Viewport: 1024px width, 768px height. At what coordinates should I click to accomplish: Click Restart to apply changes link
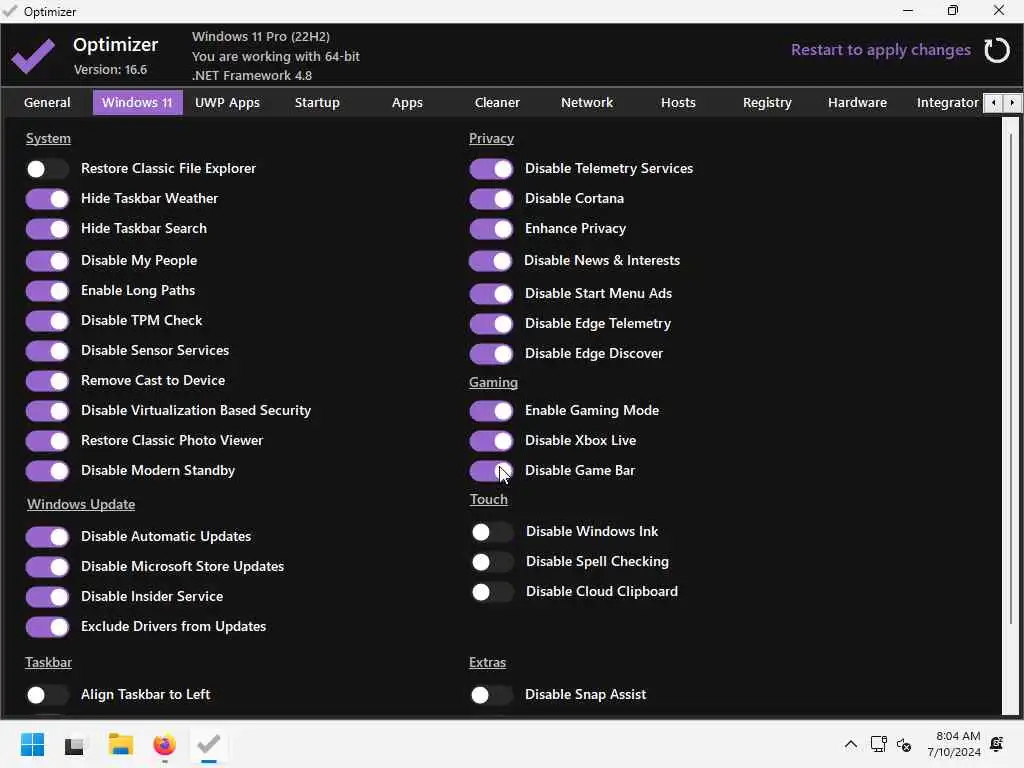coord(880,50)
